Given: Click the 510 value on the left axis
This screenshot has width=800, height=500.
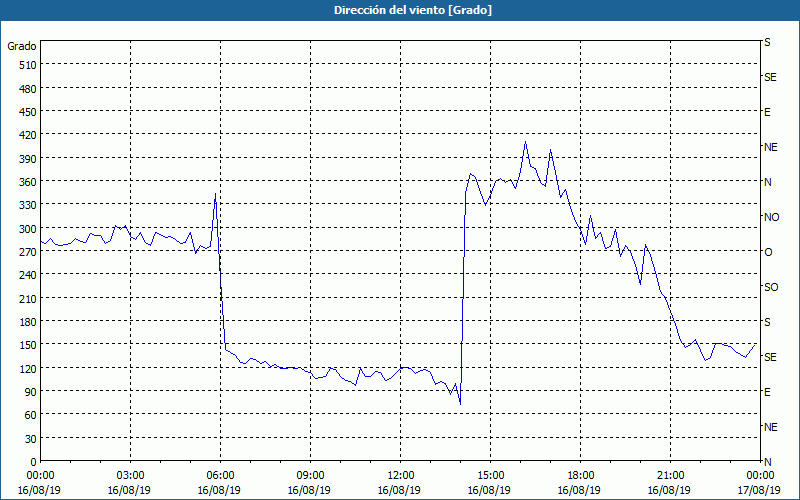Looking at the screenshot, I should 29,65.
